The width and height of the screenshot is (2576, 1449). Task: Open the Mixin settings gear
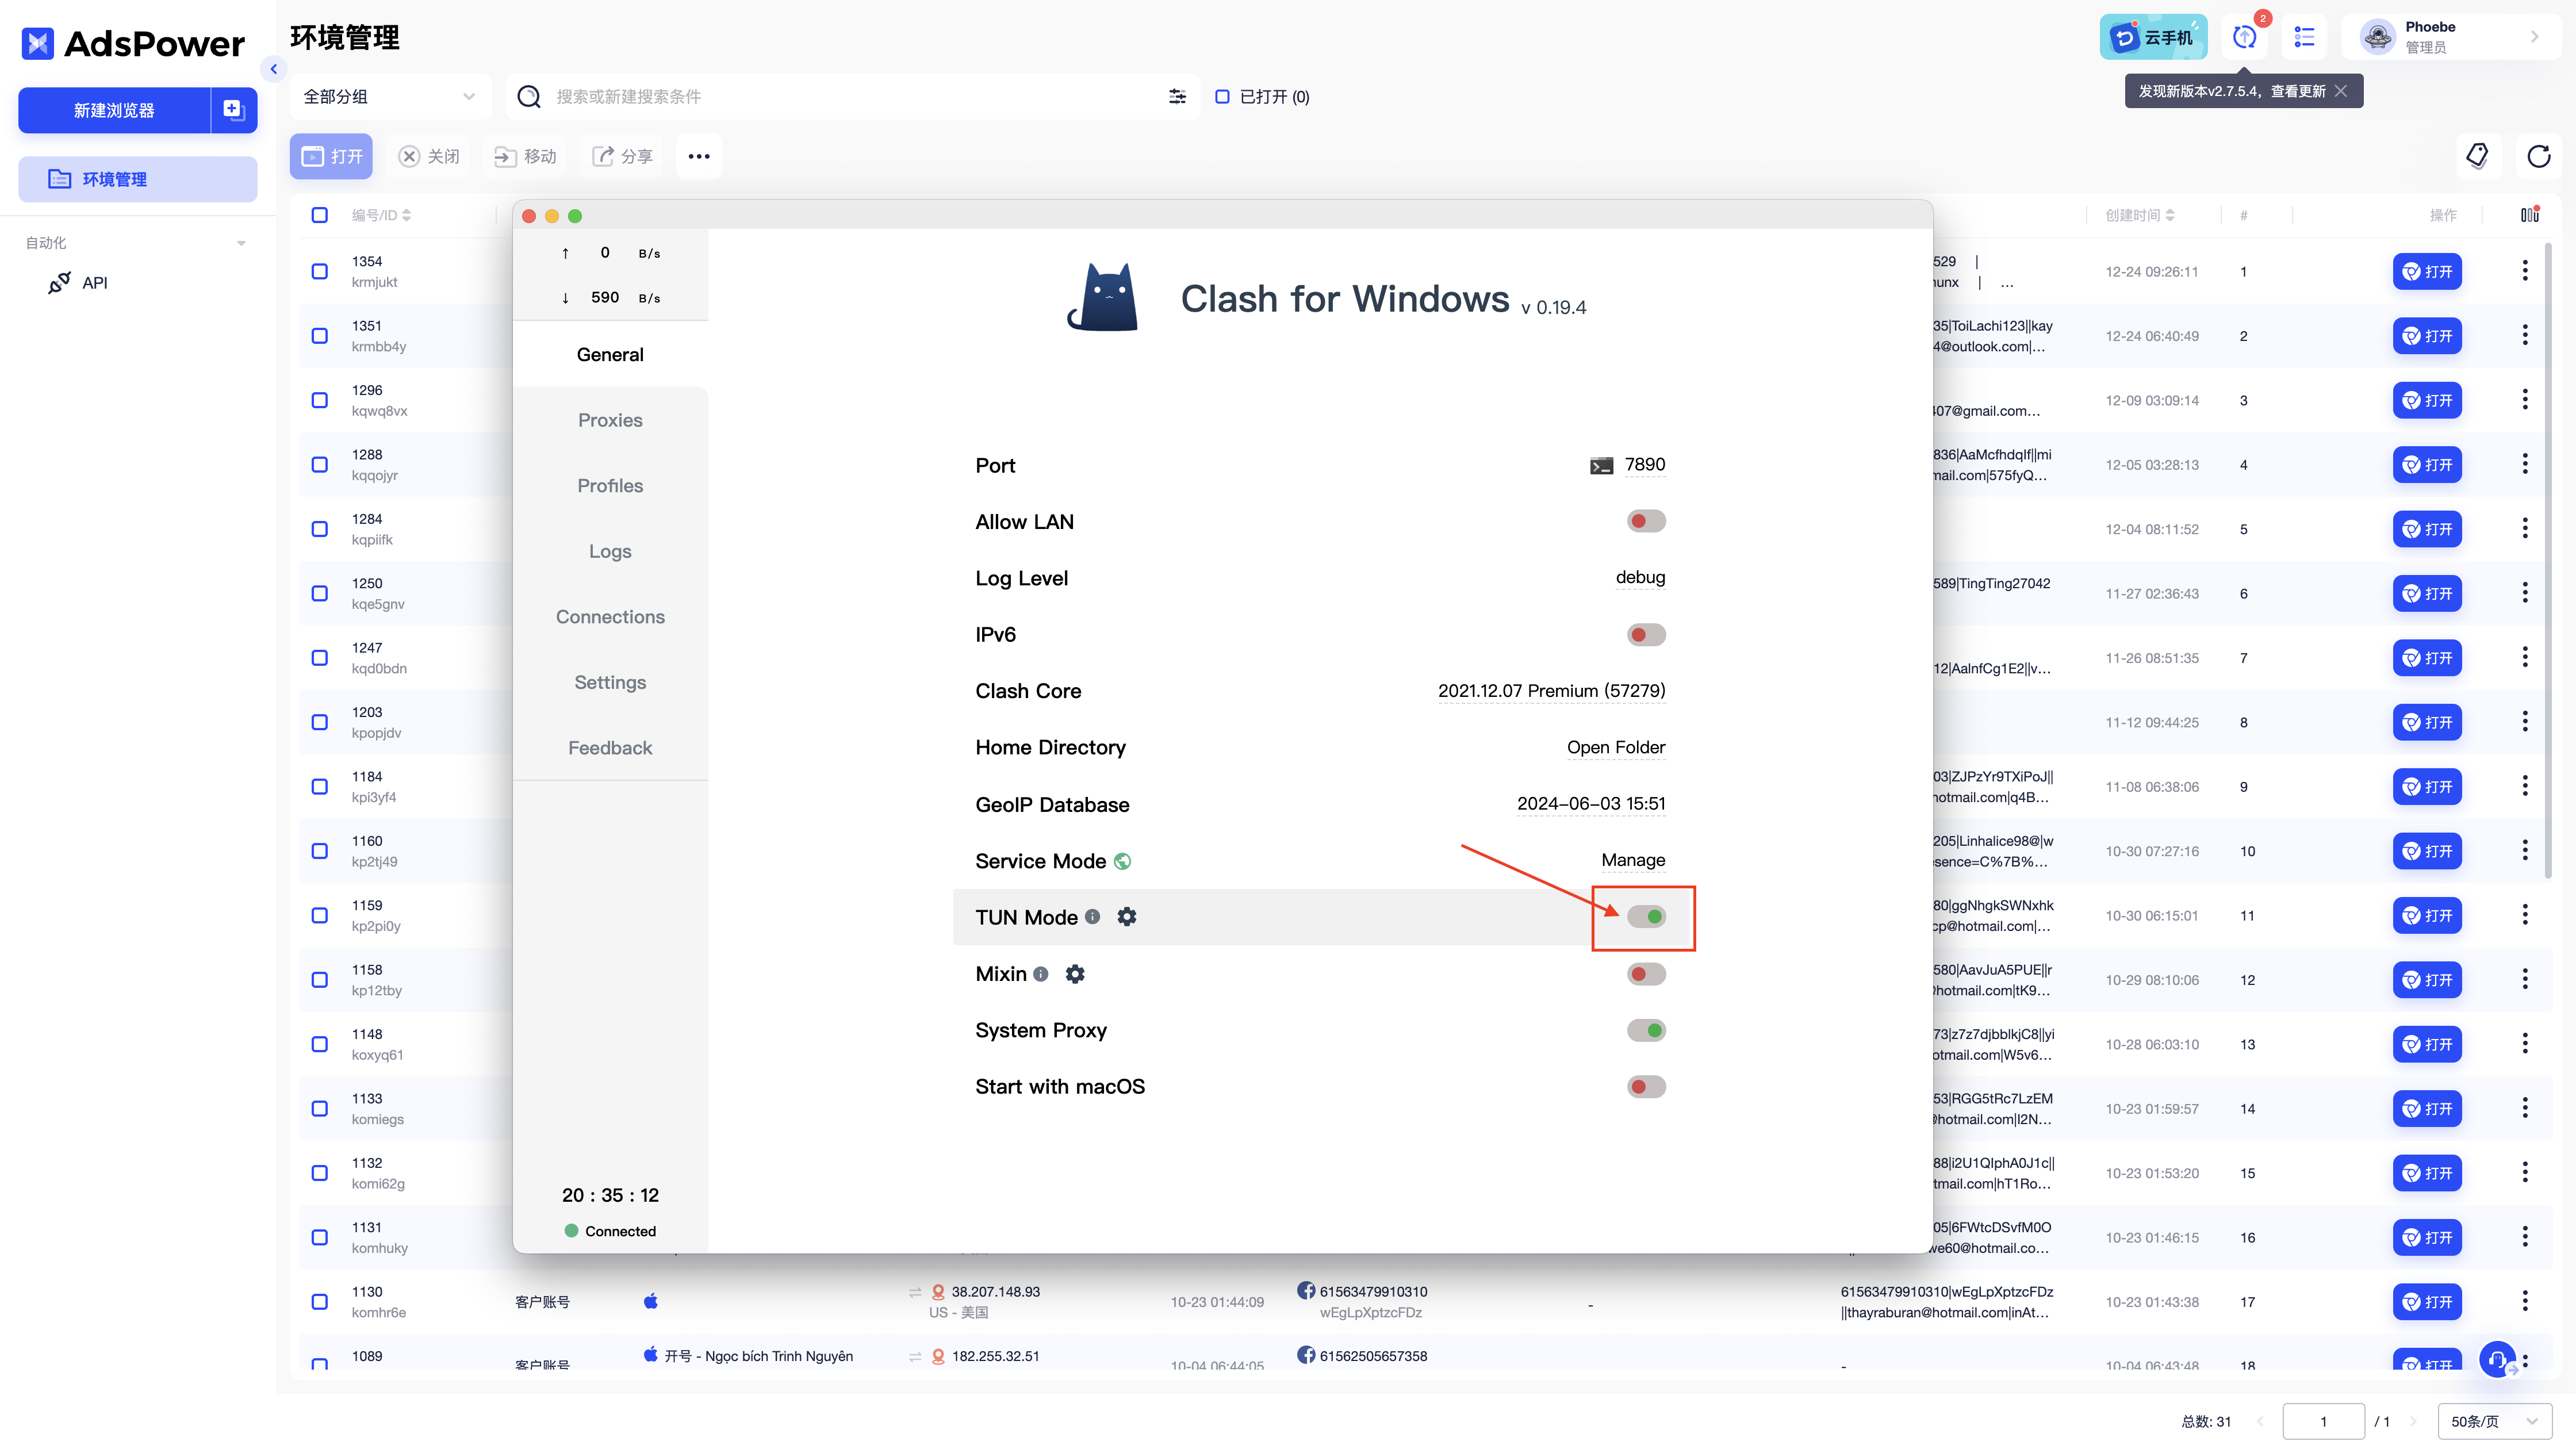[1075, 974]
